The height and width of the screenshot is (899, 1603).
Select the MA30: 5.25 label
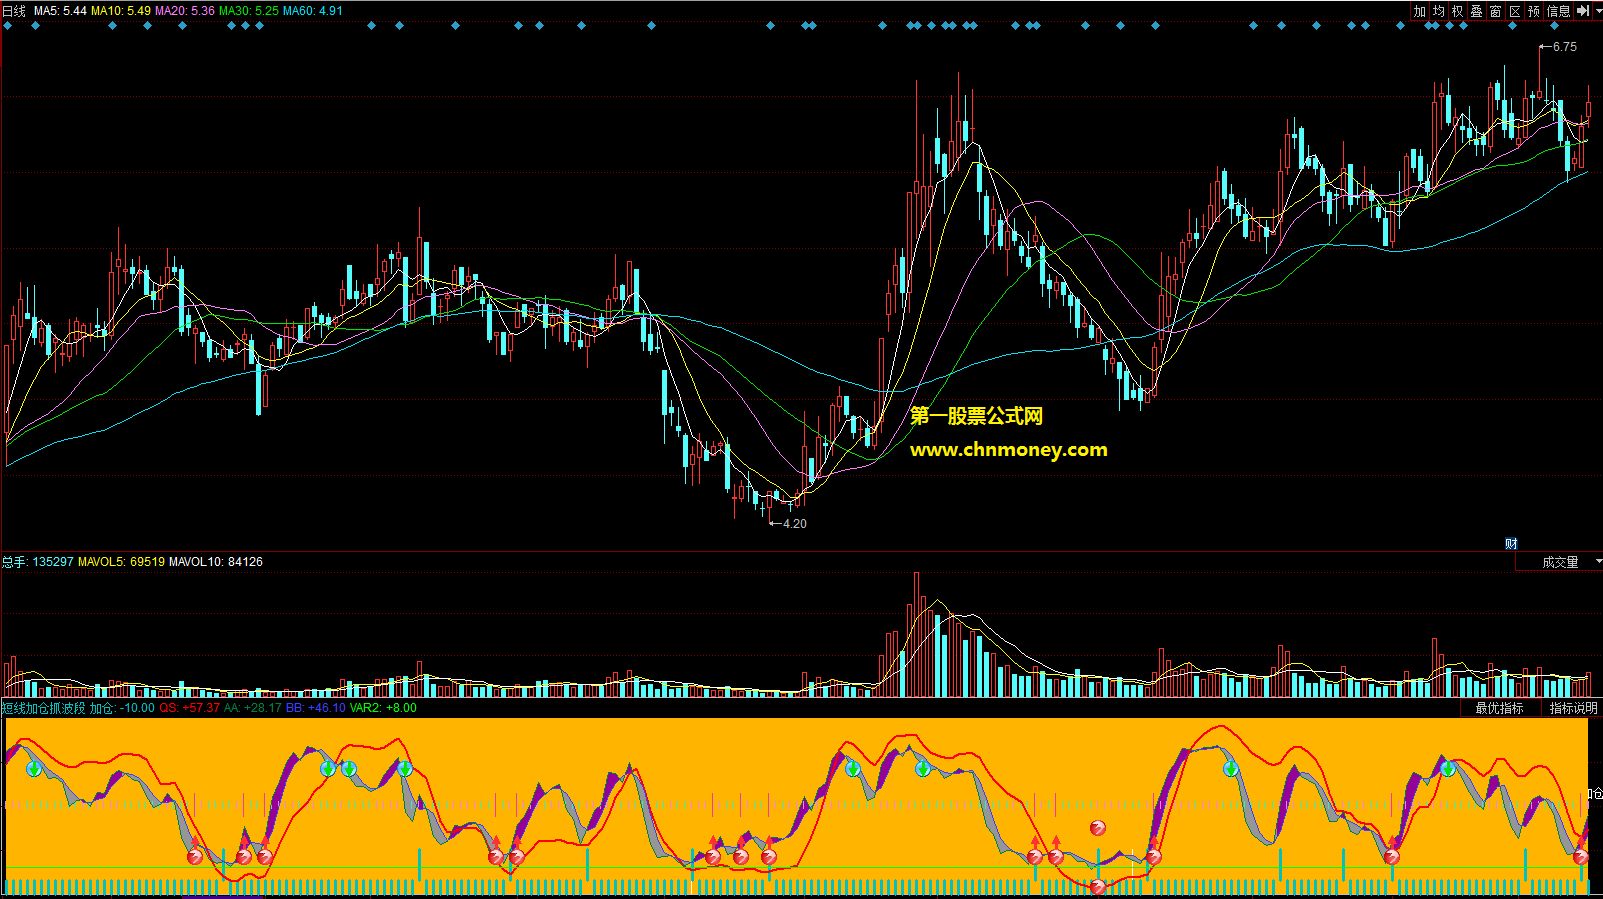coord(249,11)
